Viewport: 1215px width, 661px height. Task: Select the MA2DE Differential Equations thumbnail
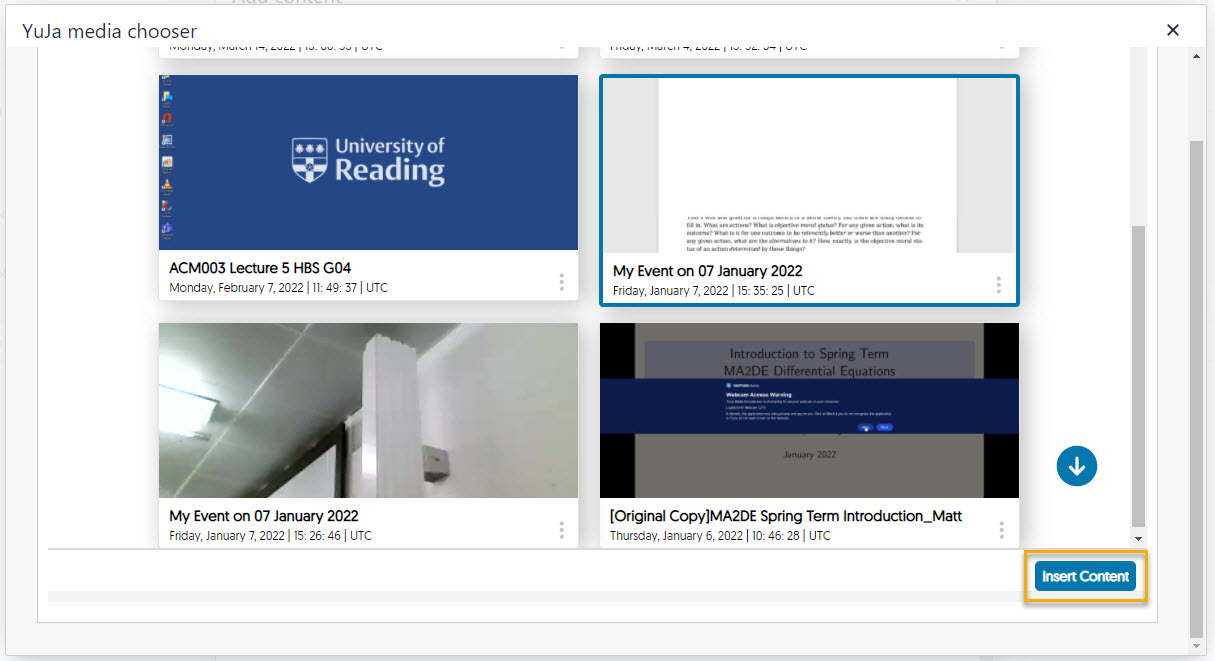click(x=809, y=410)
